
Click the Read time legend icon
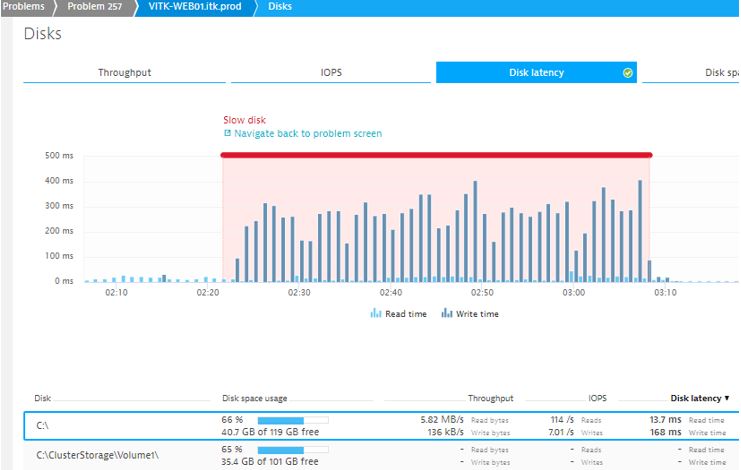coord(376,313)
